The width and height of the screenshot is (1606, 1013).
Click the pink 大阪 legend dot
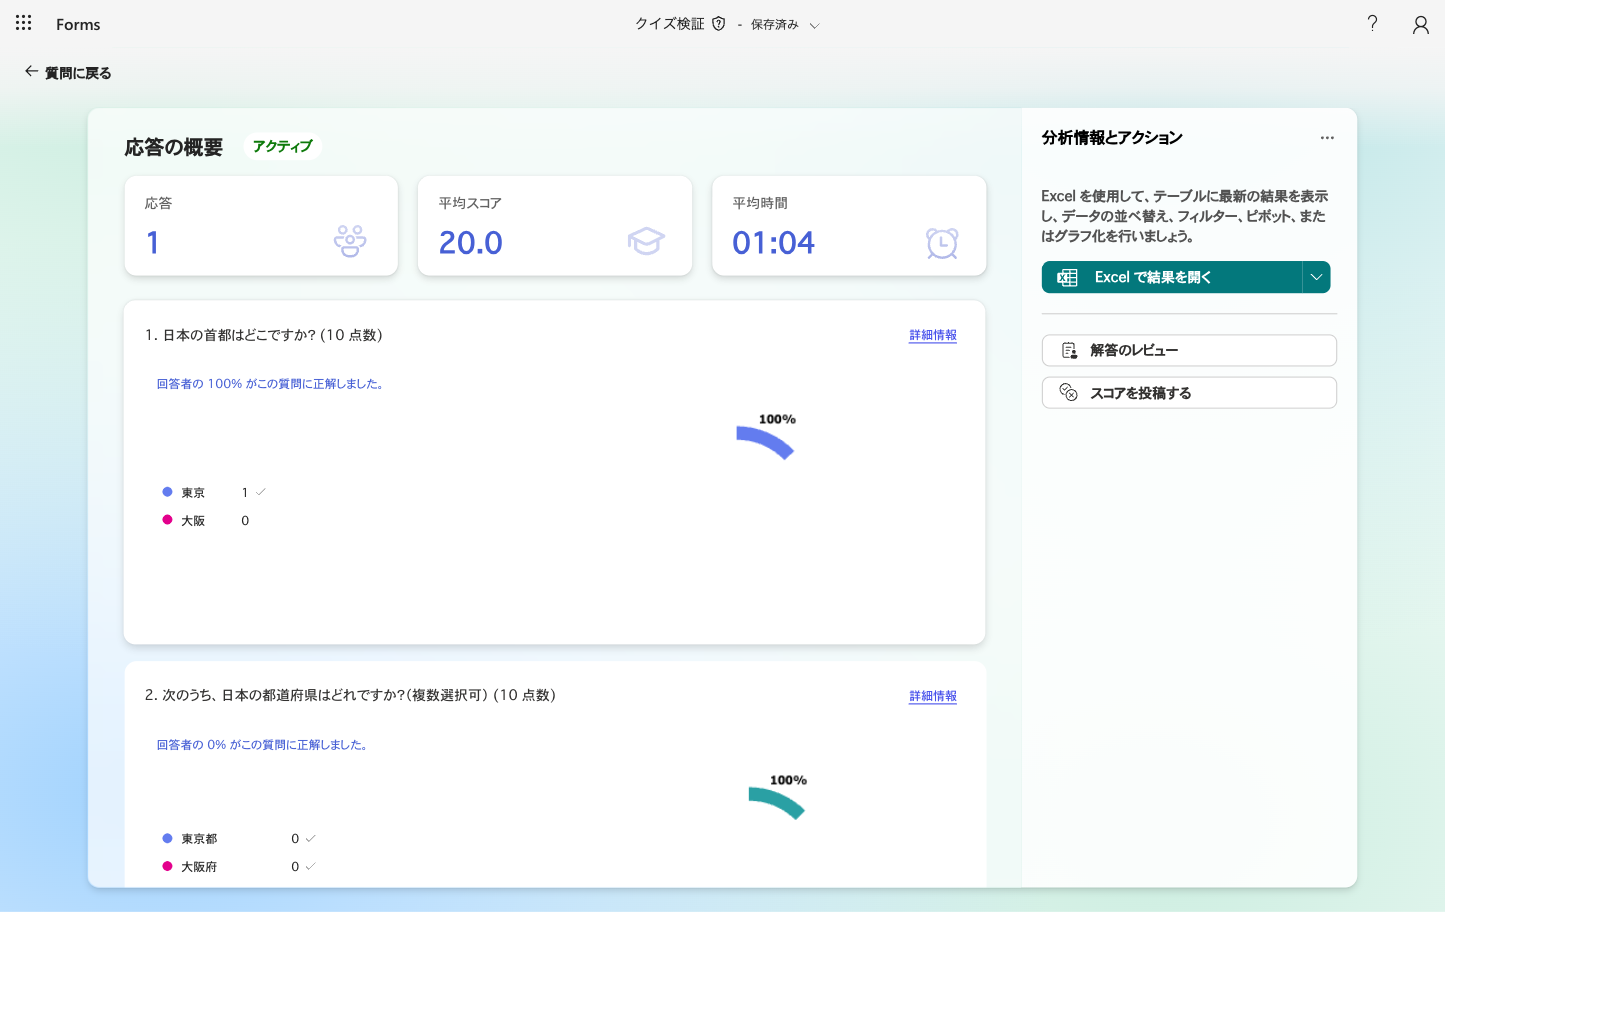click(x=167, y=520)
